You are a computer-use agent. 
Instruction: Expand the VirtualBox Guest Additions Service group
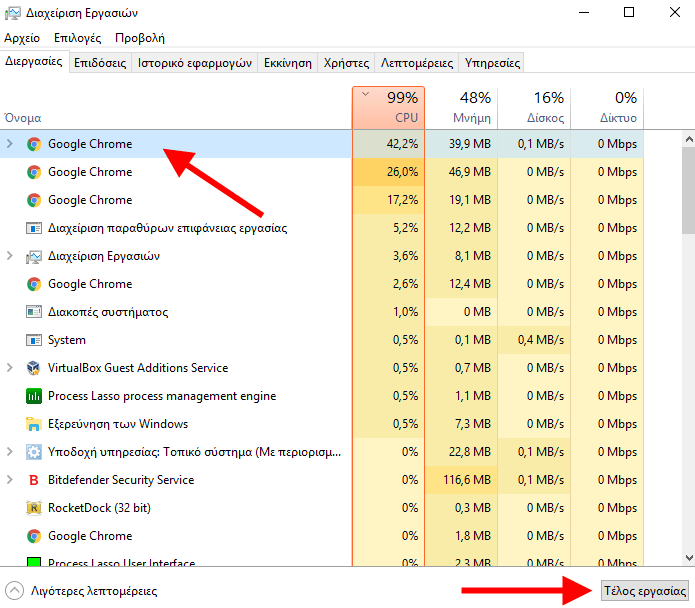coord(9,368)
